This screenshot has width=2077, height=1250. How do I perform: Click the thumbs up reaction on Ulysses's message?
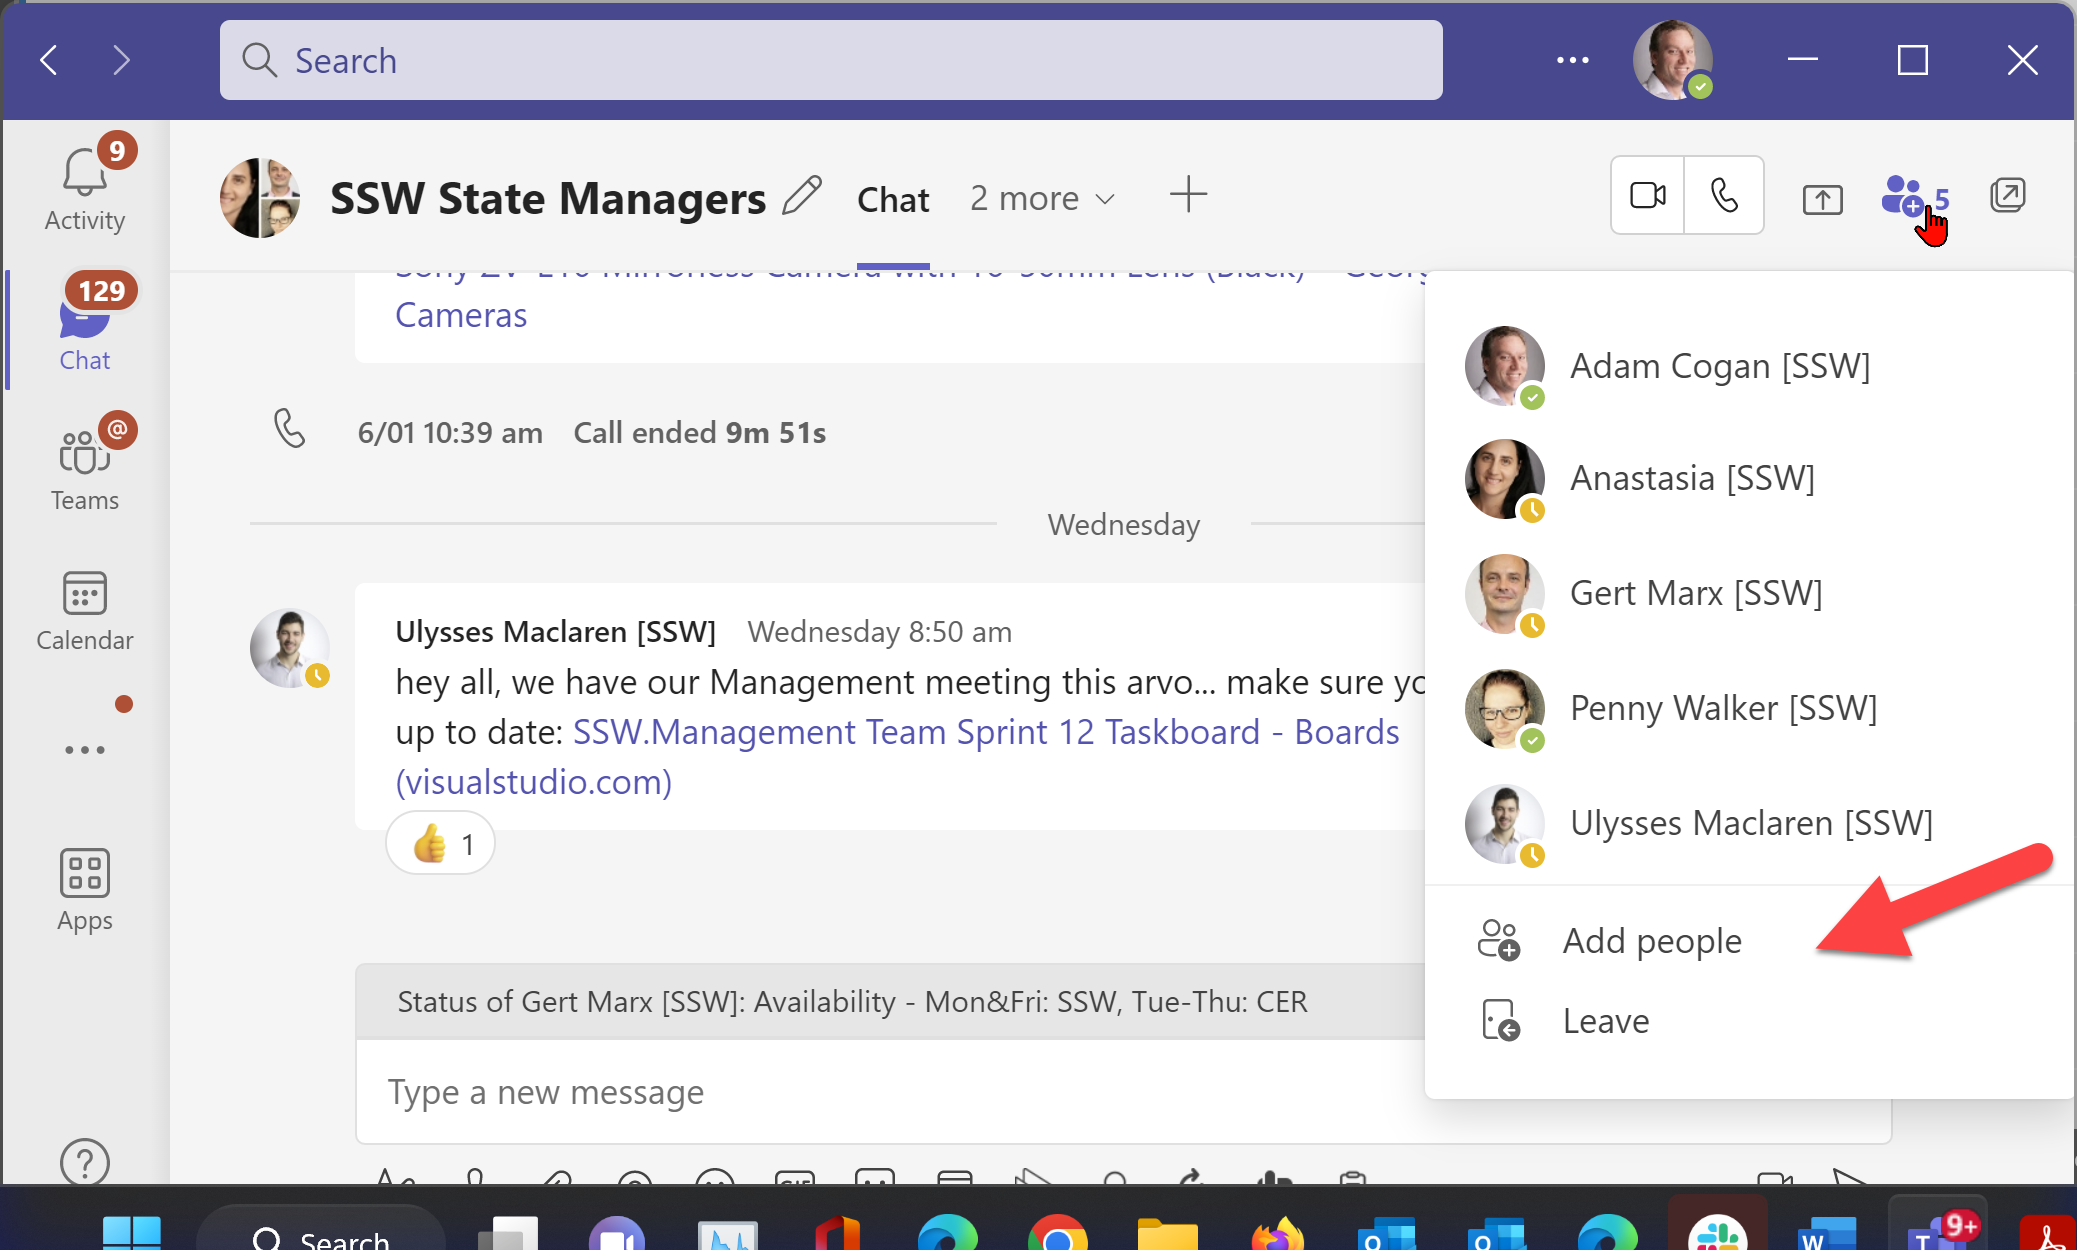pyautogui.click(x=440, y=844)
